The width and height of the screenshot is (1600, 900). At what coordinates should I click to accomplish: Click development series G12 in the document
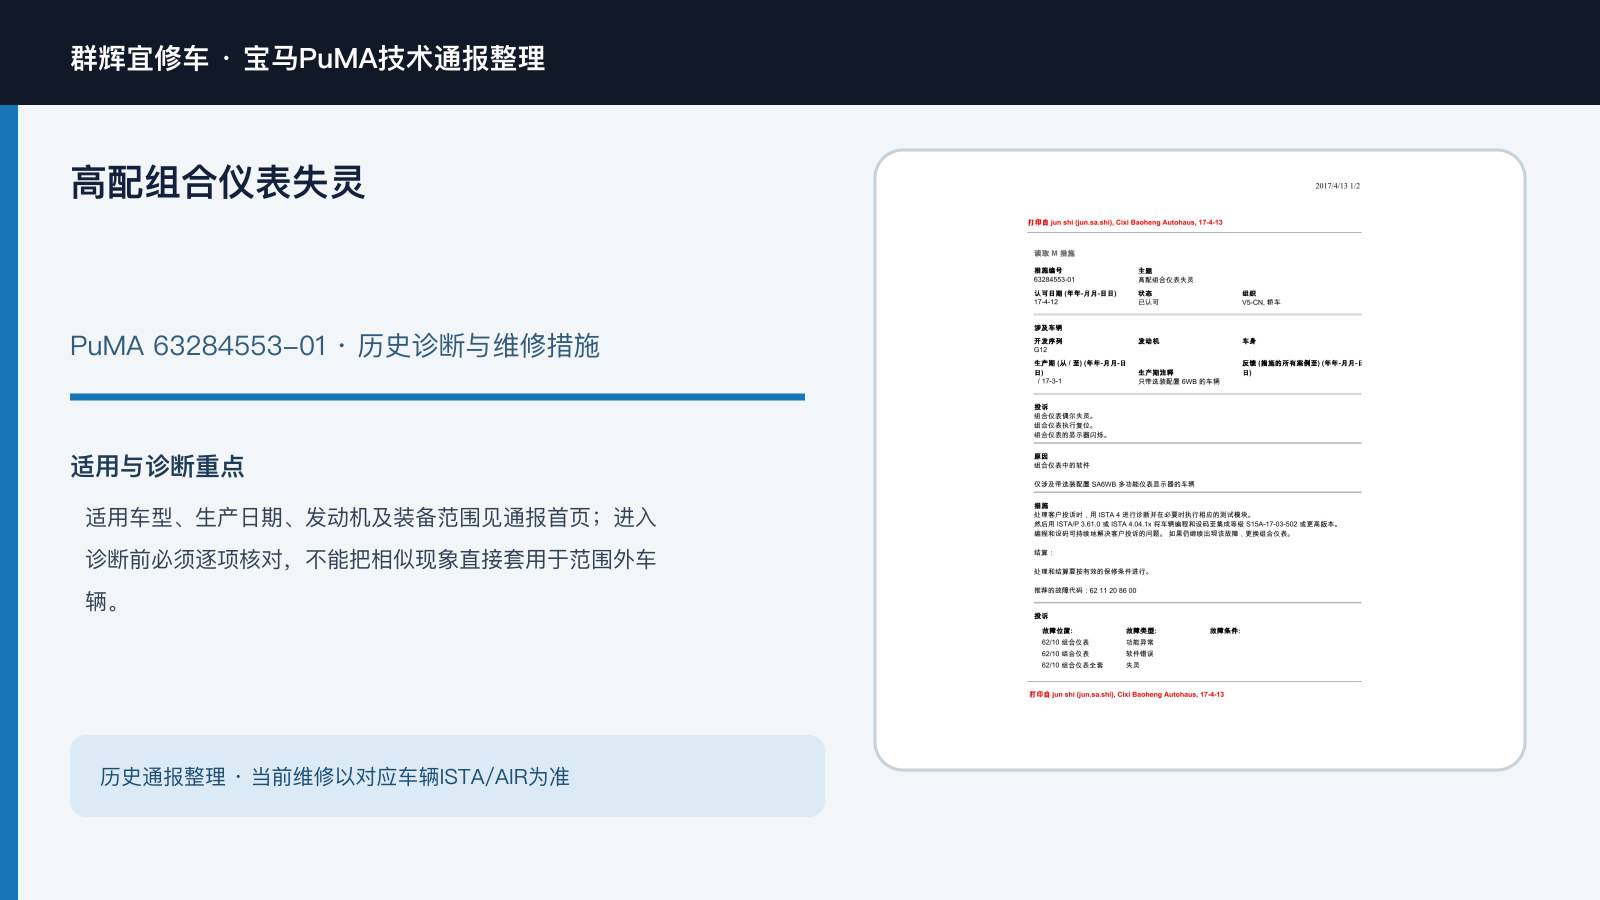tap(1041, 350)
